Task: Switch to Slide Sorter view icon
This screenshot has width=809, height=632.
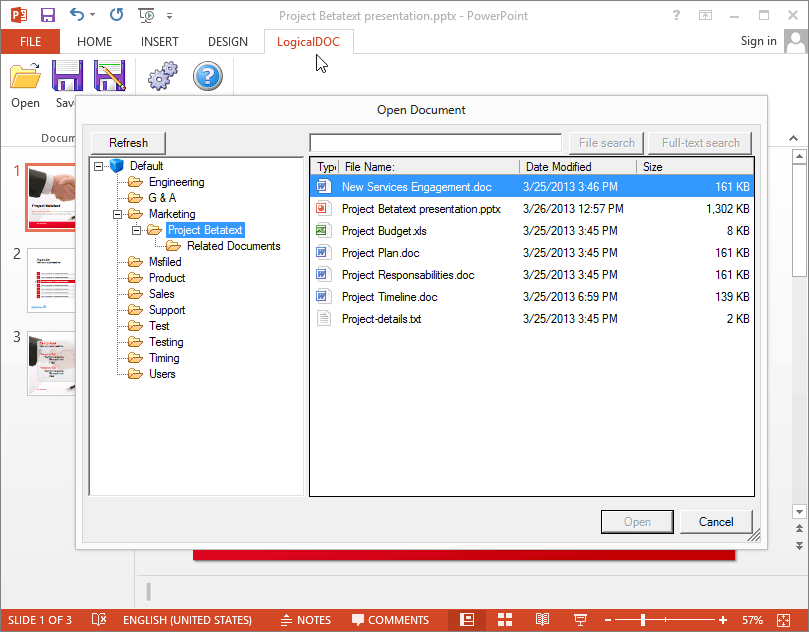Action: pos(505,620)
